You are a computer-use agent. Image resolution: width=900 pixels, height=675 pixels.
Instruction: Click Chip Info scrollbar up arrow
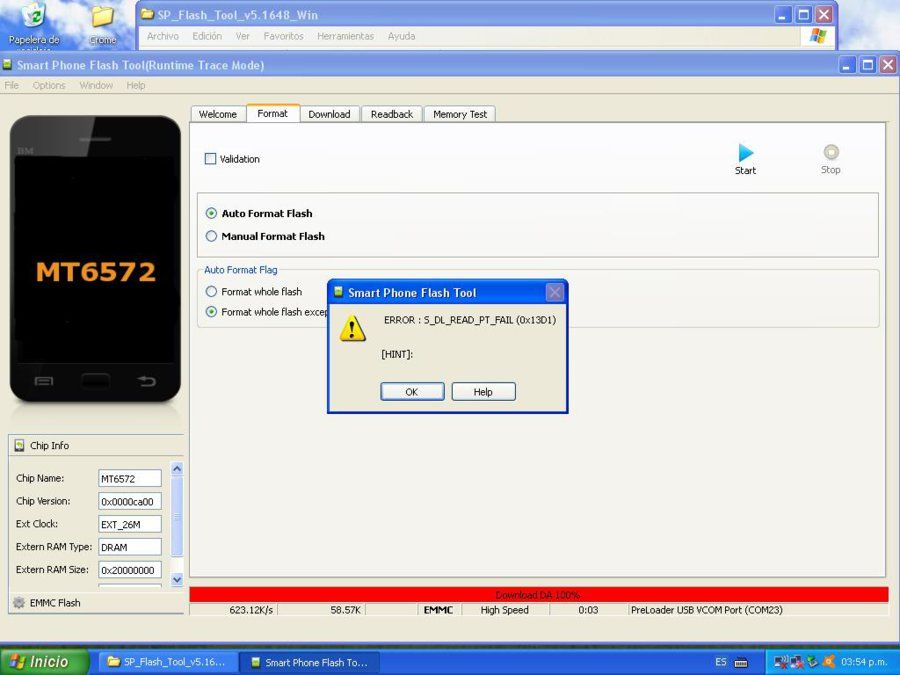point(177,469)
